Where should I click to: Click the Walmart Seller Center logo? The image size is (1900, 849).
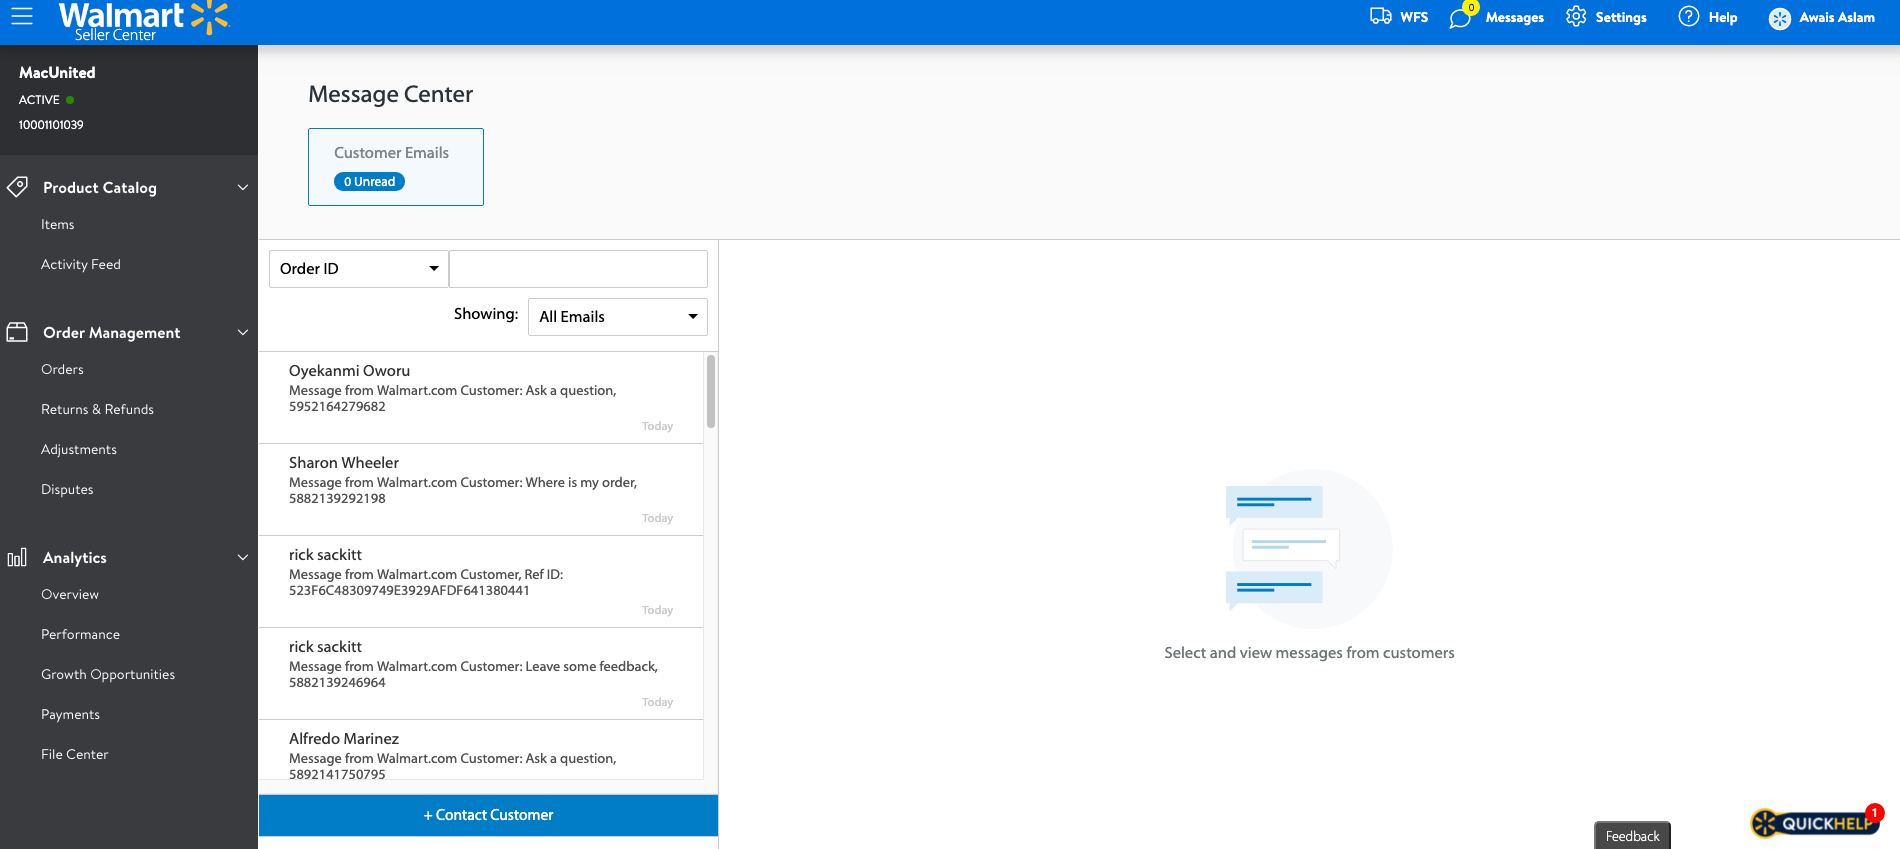click(143, 21)
